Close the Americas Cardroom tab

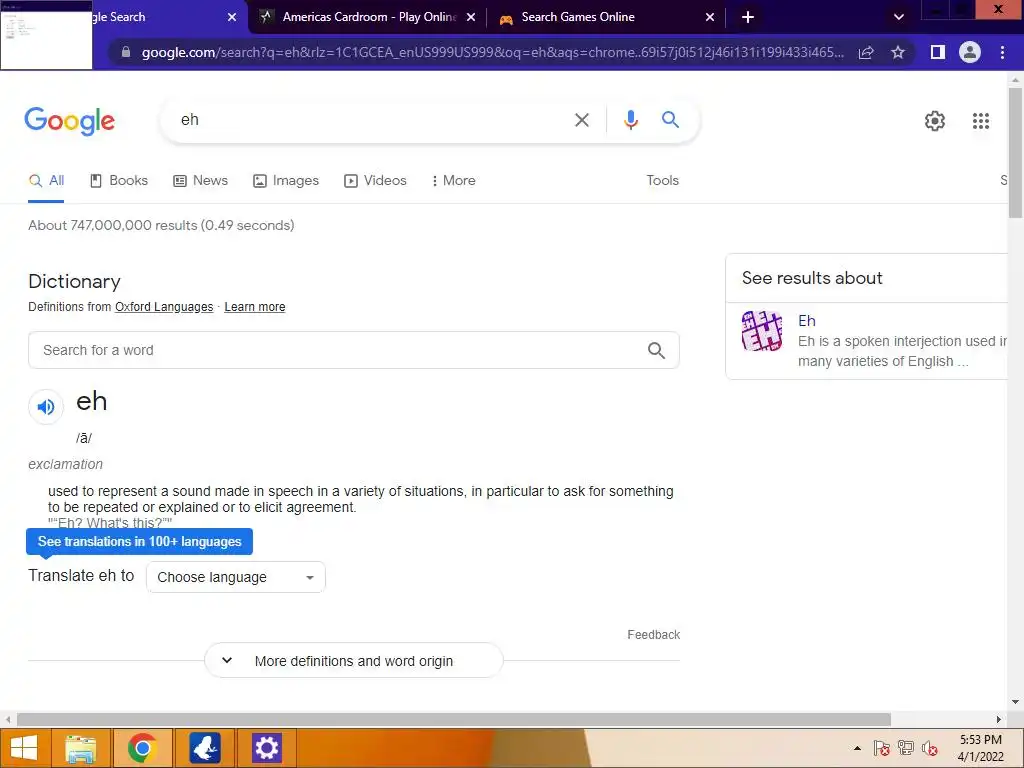click(x=471, y=17)
